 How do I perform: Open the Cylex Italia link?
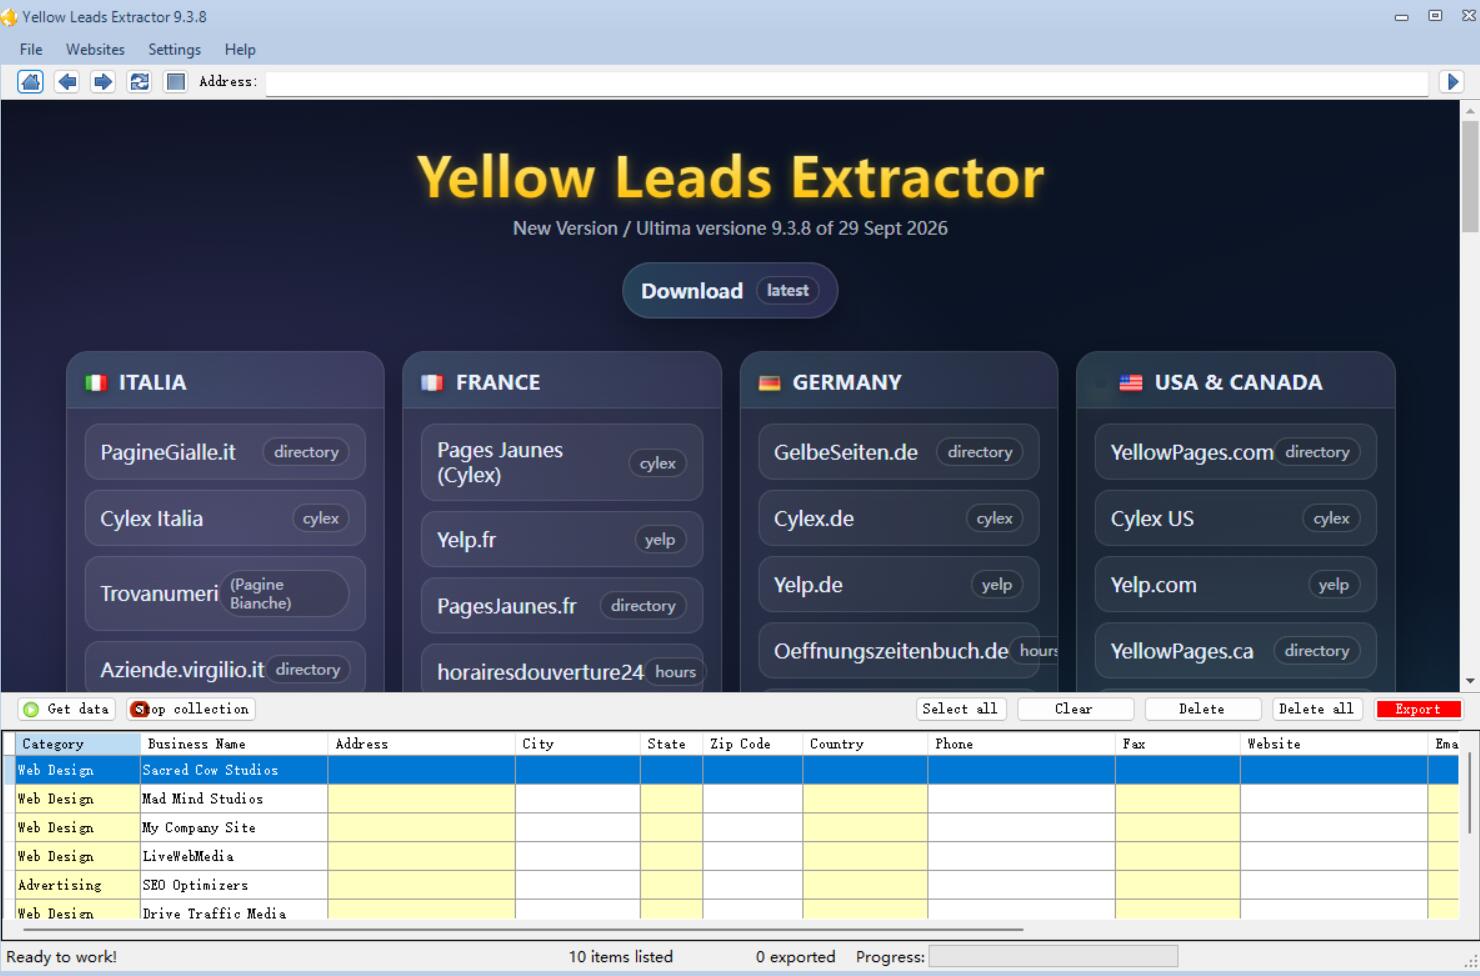(225, 518)
